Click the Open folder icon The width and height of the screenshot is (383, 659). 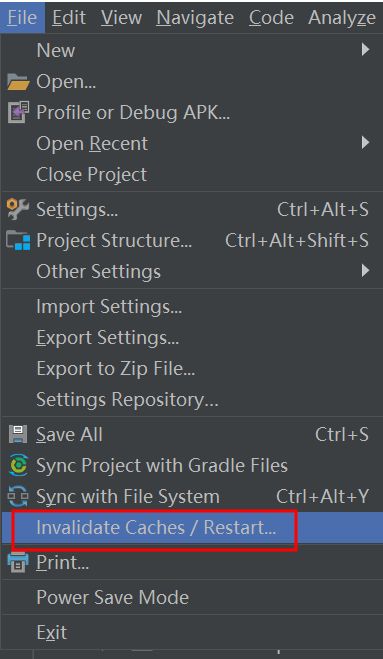[x=18, y=82]
